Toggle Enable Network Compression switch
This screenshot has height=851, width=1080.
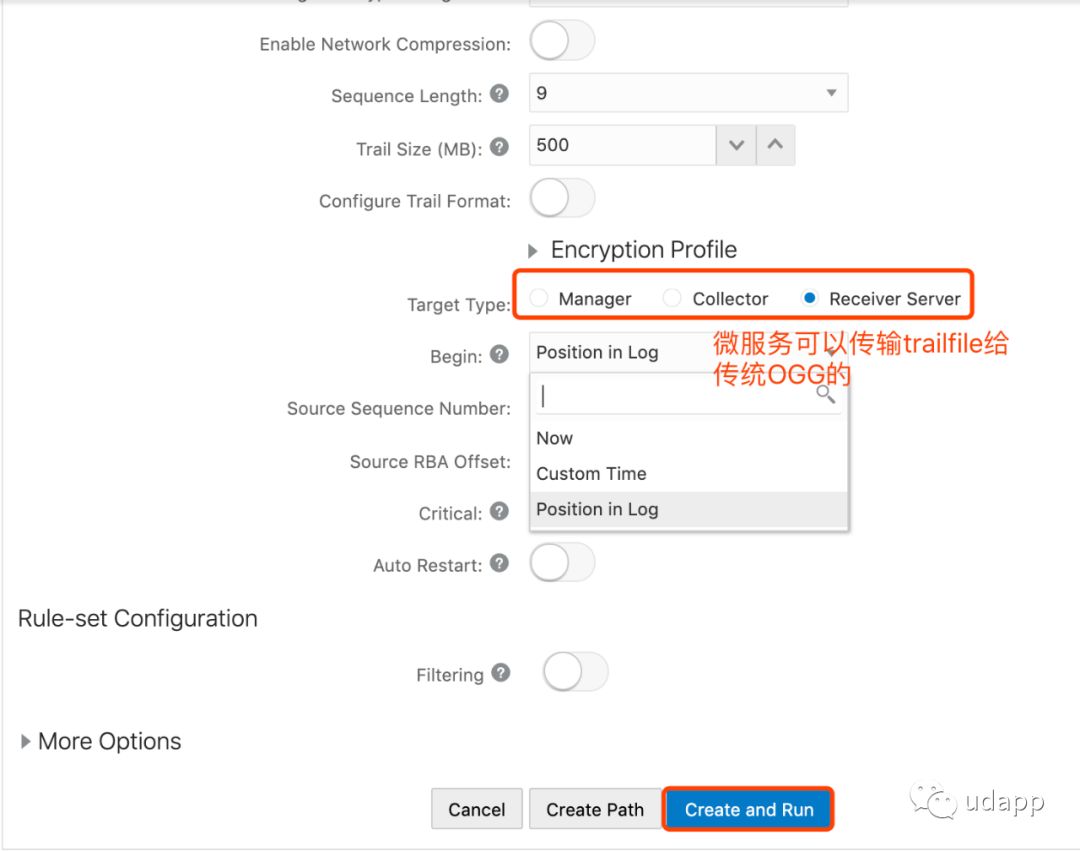(562, 42)
